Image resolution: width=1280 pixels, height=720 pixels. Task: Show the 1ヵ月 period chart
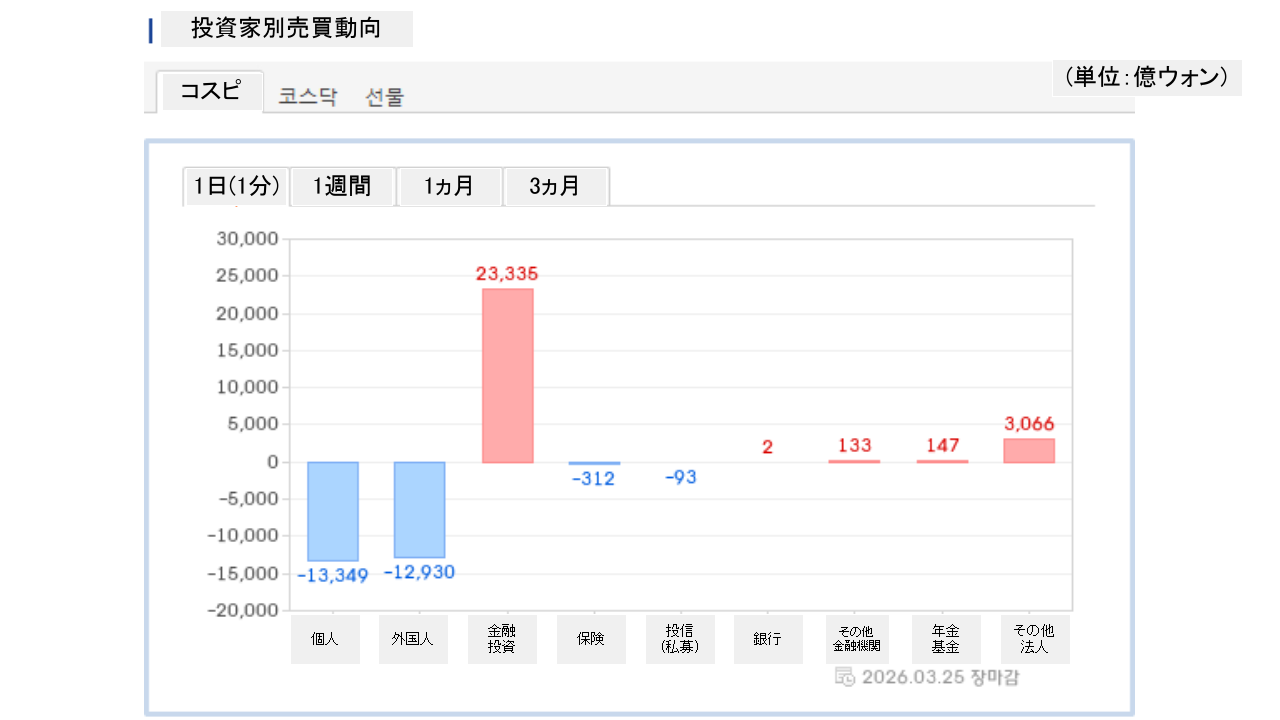point(449,186)
